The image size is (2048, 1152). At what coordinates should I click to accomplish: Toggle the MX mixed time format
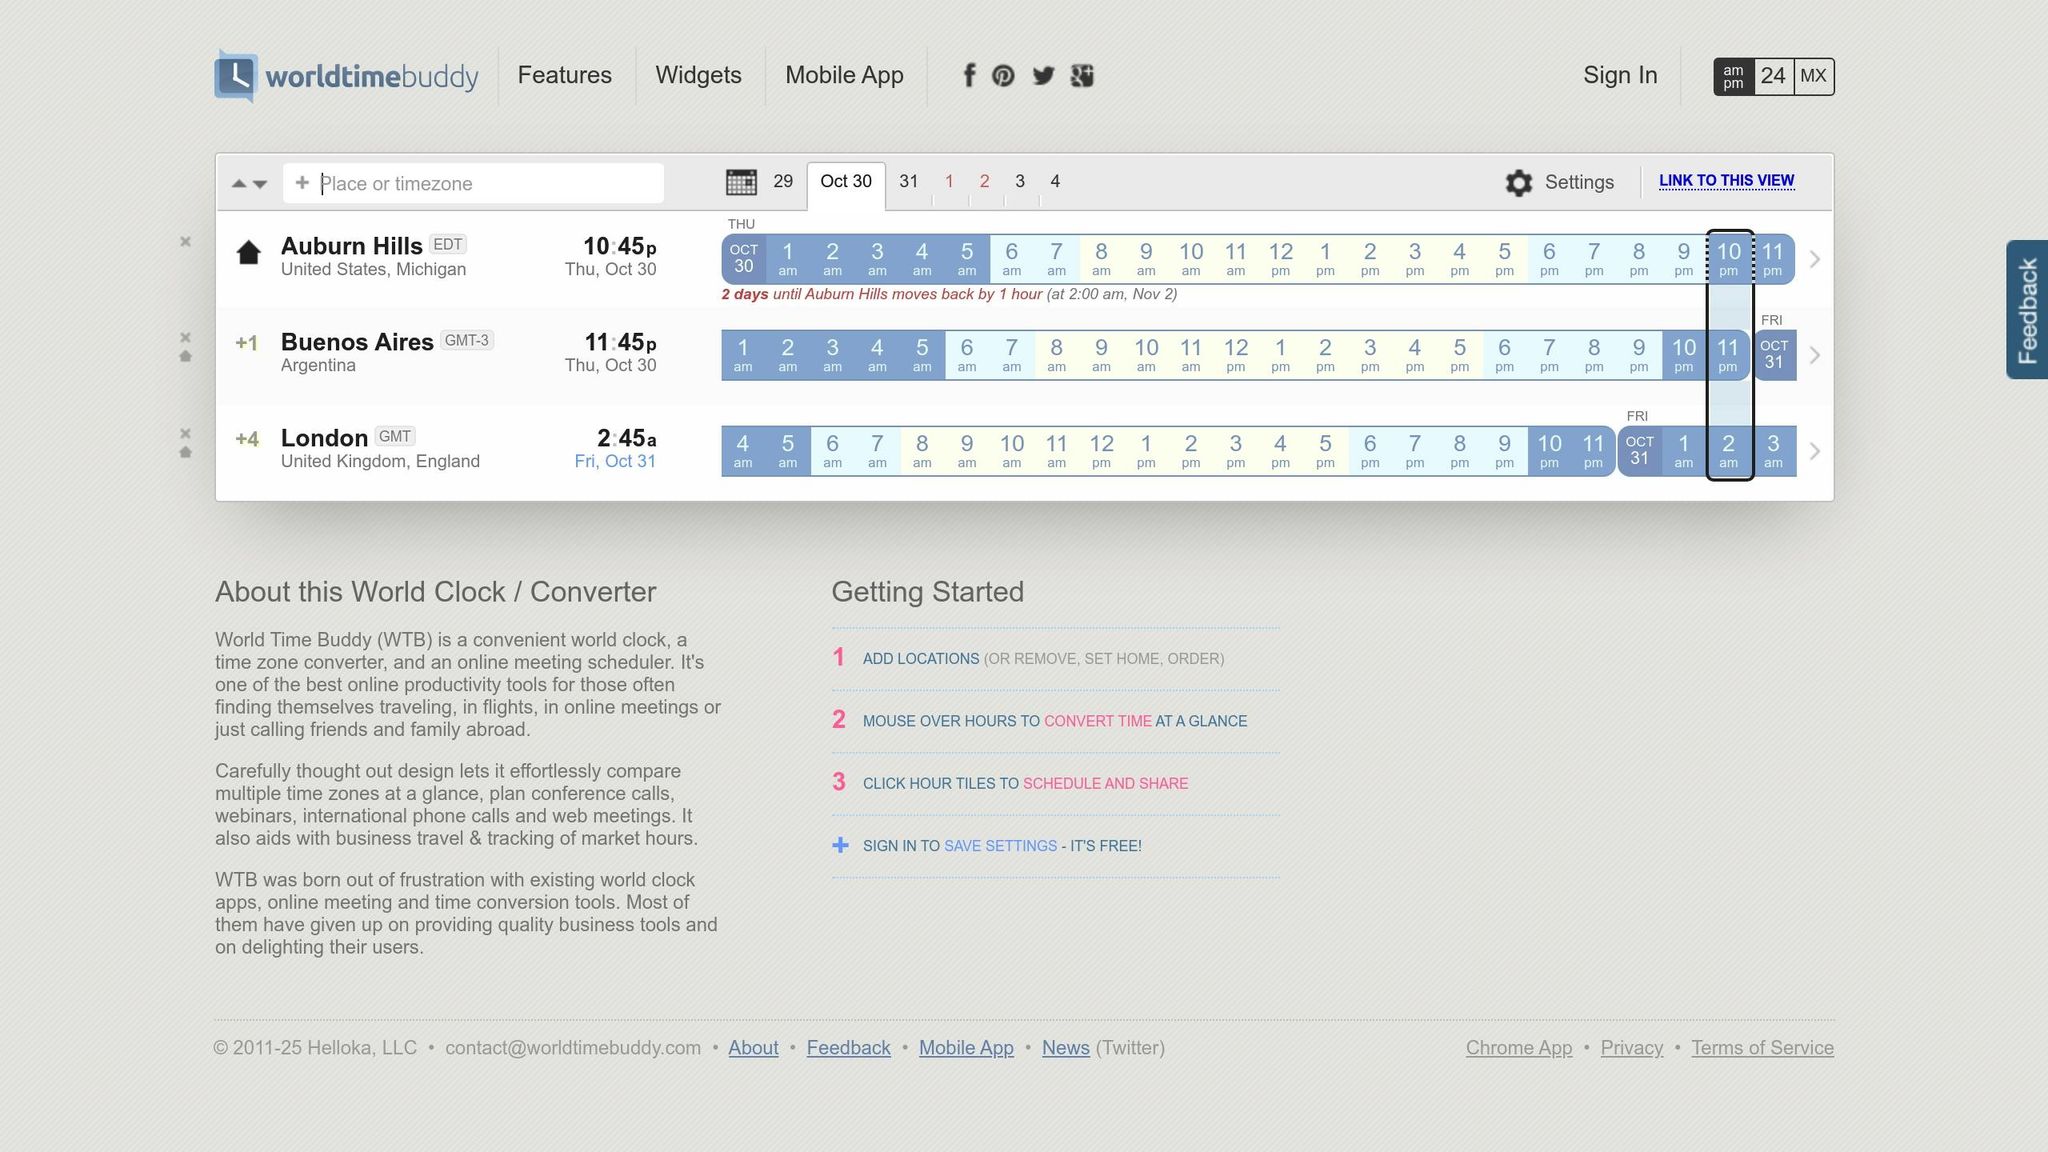pyautogui.click(x=1813, y=77)
